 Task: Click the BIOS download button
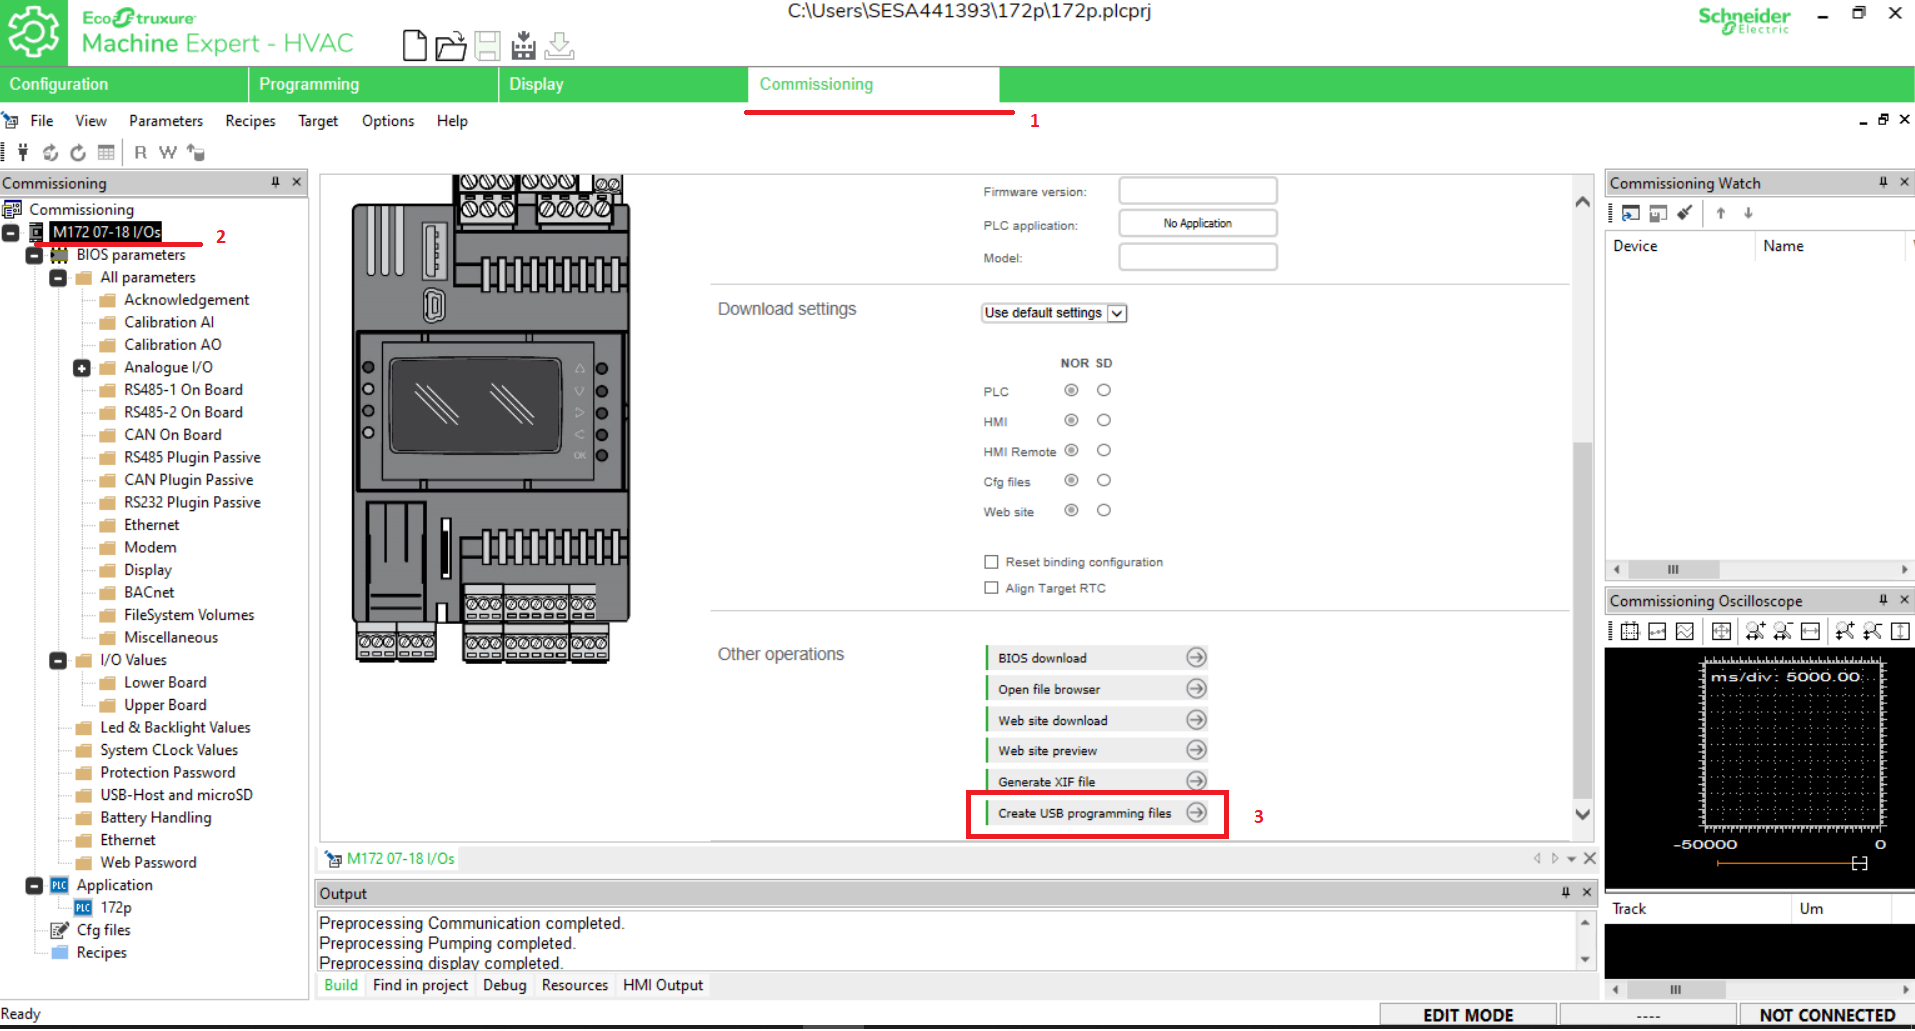(1097, 657)
